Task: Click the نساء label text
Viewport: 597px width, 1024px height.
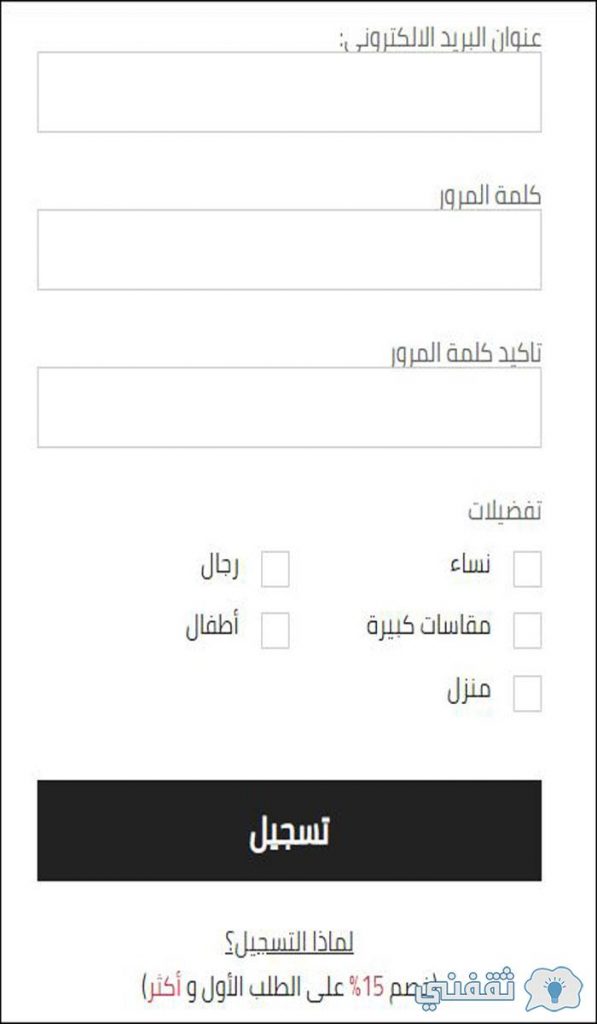Action: click(470, 566)
